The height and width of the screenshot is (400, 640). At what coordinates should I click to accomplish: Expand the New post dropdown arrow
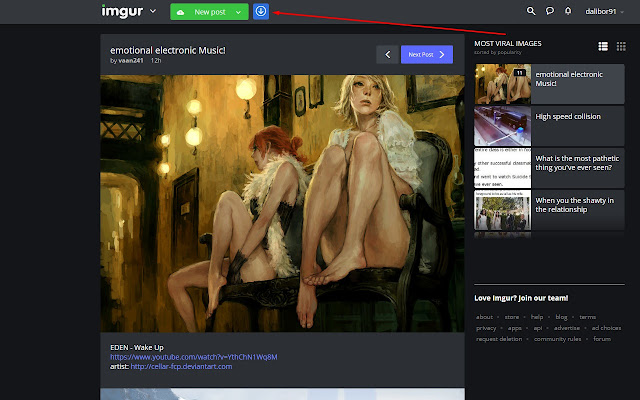[x=238, y=12]
